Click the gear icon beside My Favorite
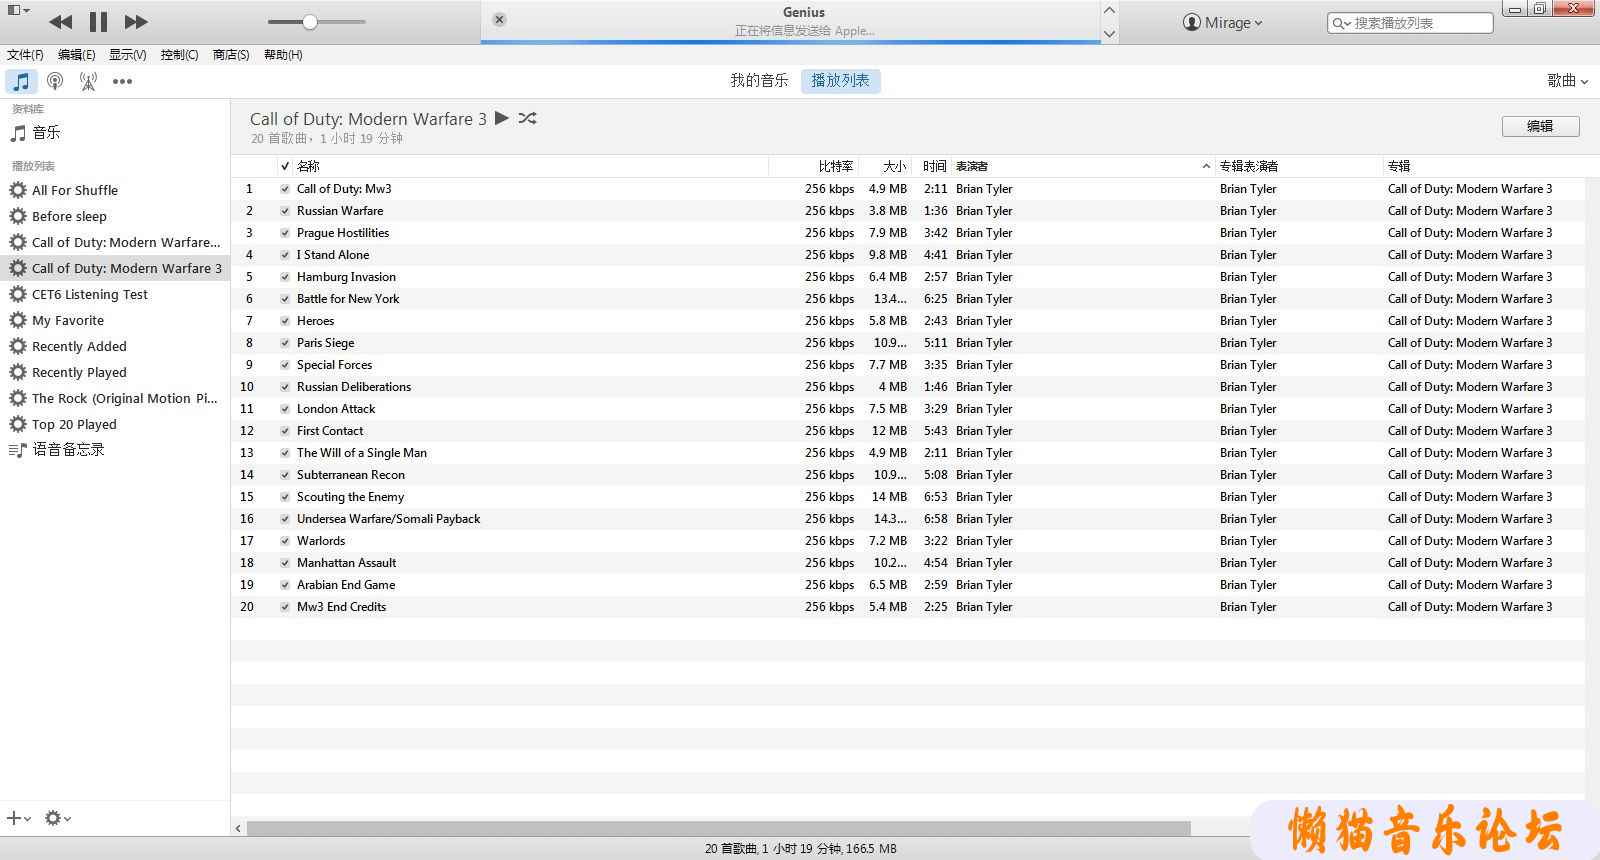The image size is (1600, 860). coord(18,320)
